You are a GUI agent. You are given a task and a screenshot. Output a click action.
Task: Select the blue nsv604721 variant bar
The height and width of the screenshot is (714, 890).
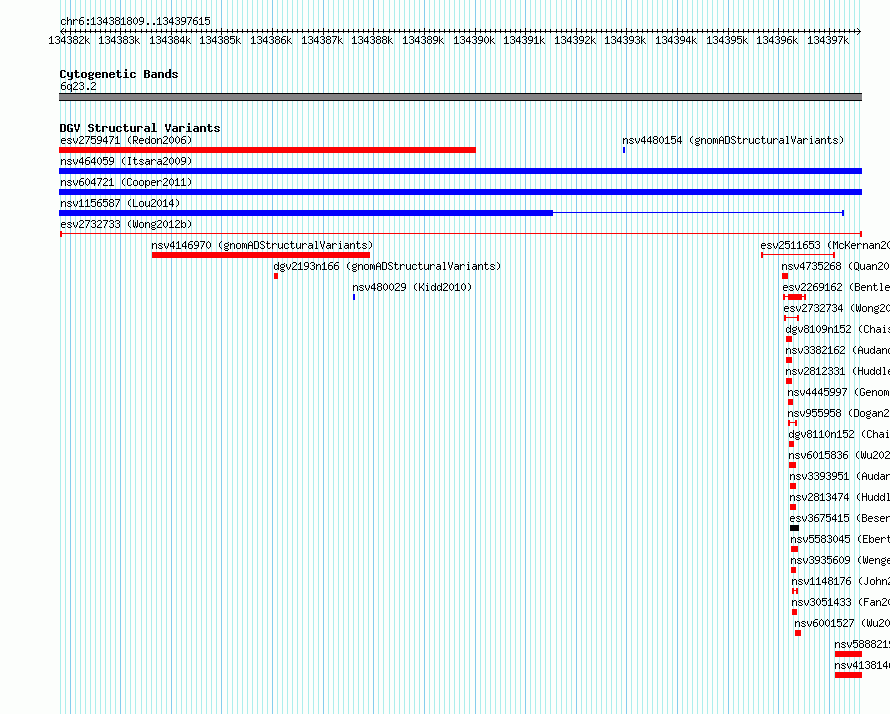point(460,192)
